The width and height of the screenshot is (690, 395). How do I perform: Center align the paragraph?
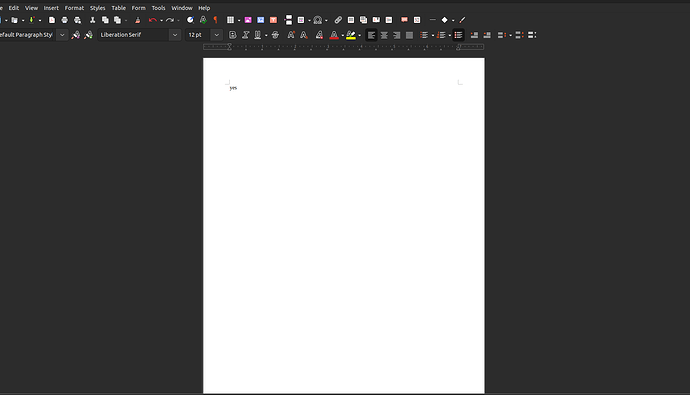pos(384,35)
